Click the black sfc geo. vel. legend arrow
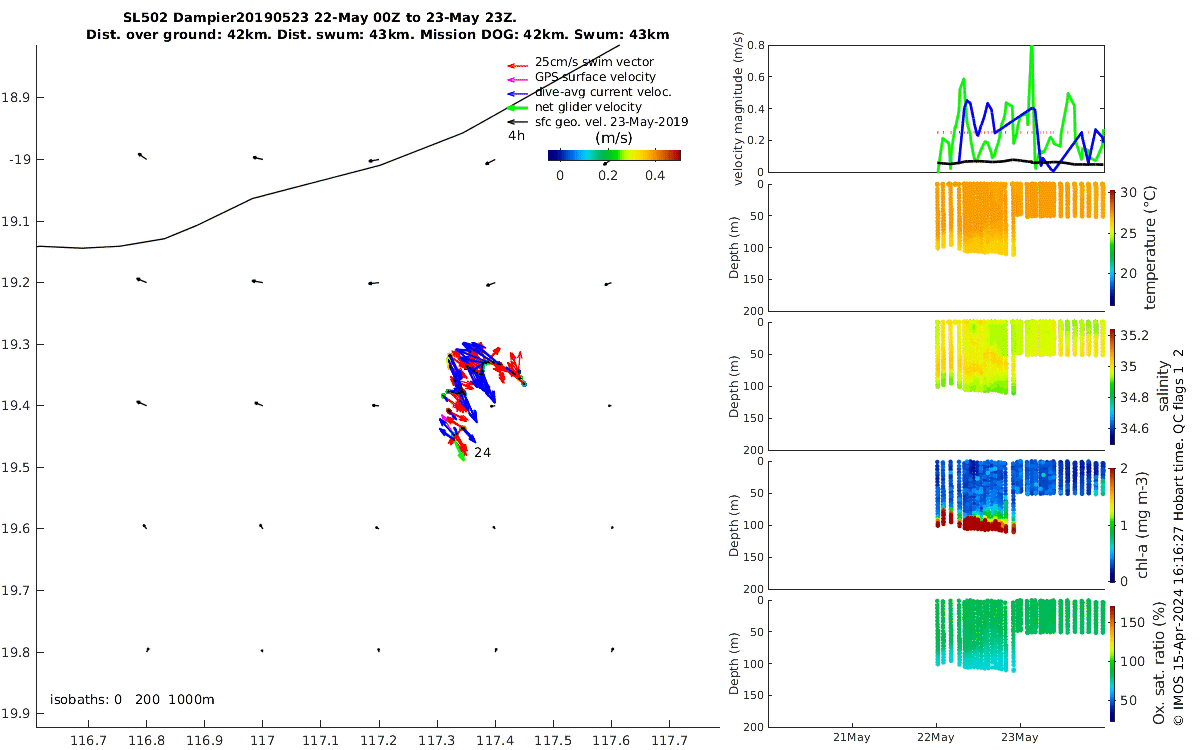 517,122
